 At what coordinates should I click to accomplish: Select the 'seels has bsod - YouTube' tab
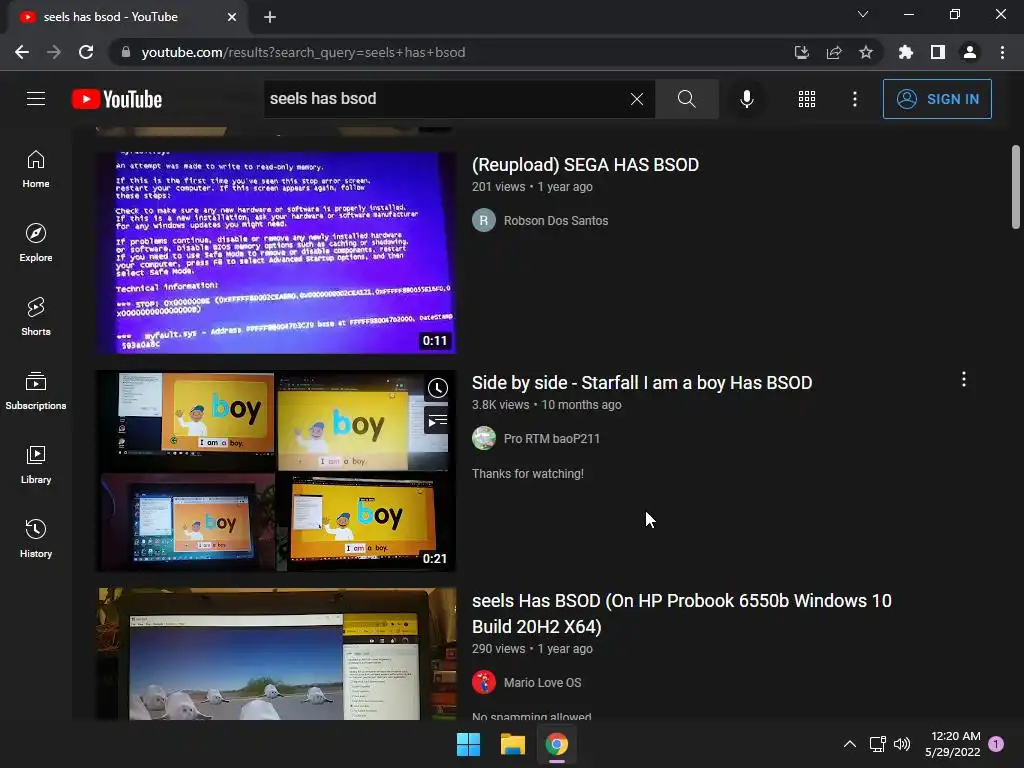(127, 17)
